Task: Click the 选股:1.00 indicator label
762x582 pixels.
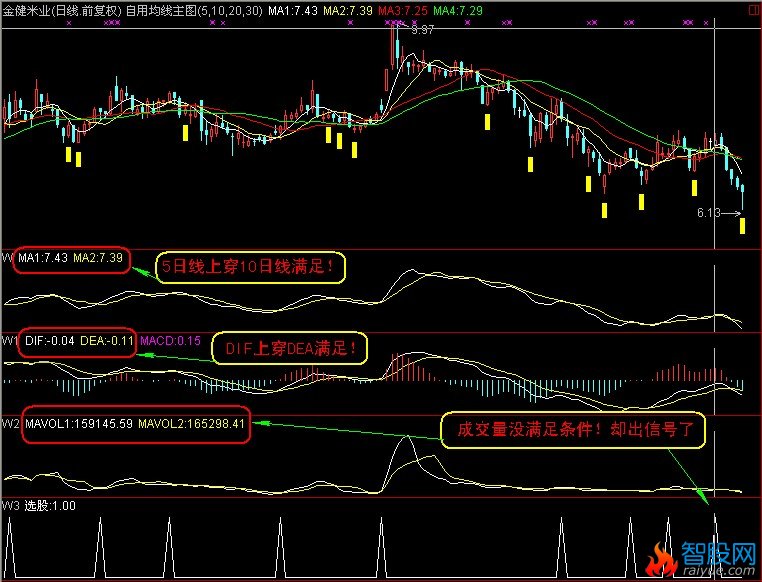Action: [x=50, y=506]
